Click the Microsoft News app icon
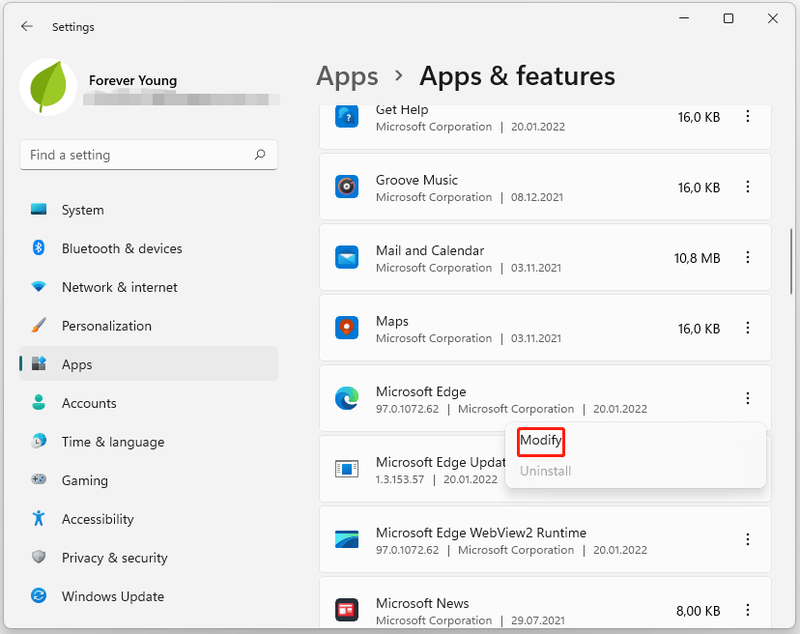 [x=347, y=610]
